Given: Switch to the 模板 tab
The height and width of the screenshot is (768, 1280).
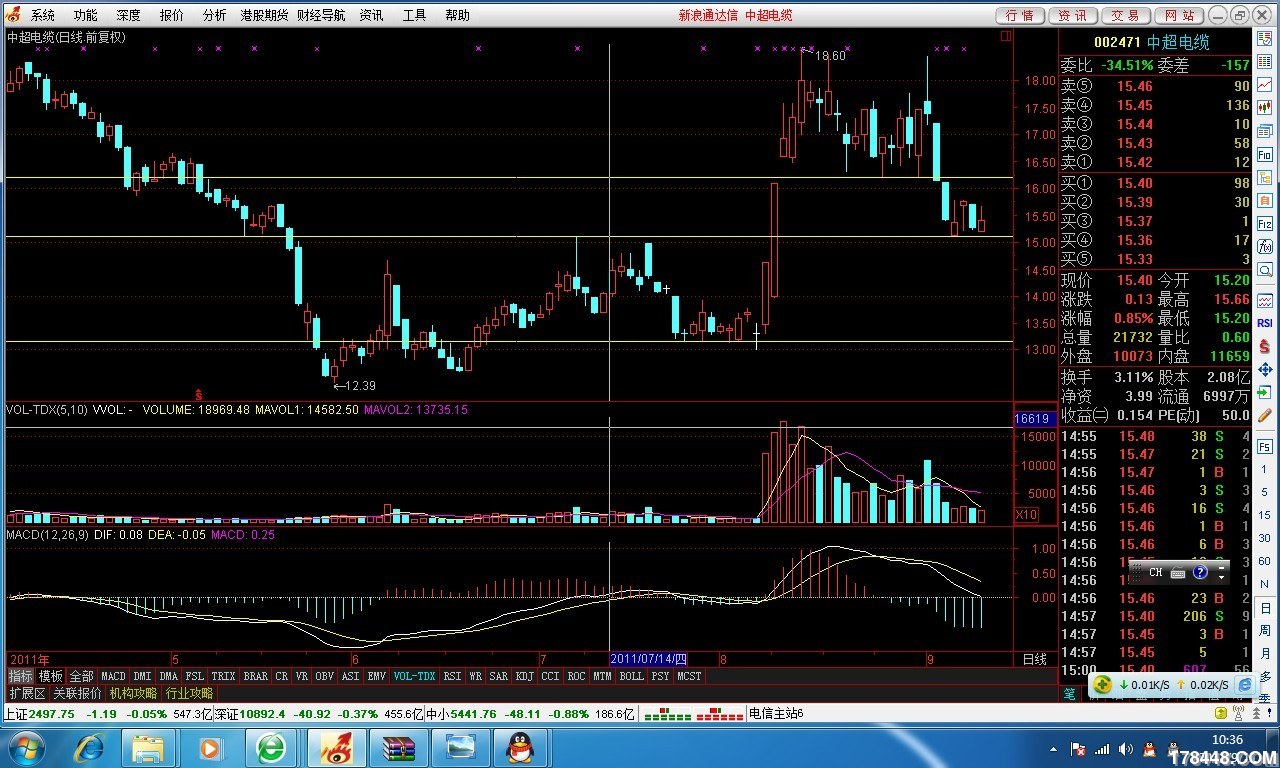Looking at the screenshot, I should [x=50, y=676].
